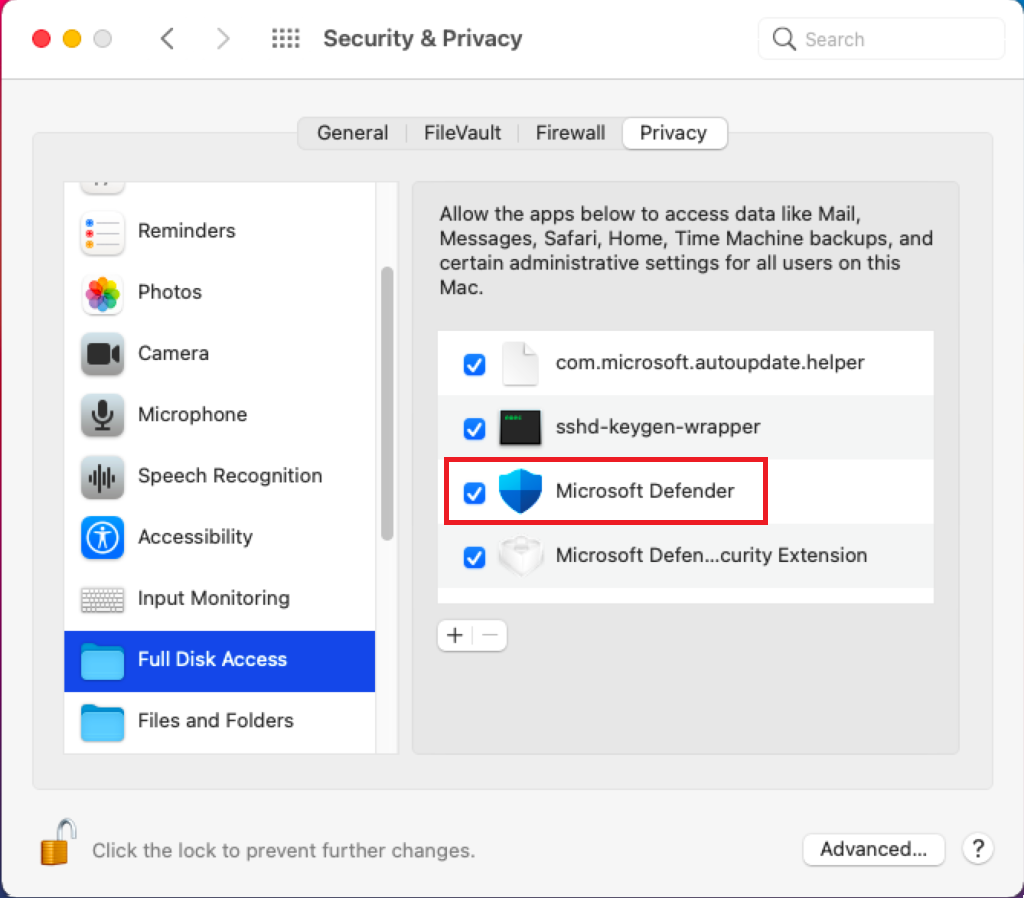The image size is (1024, 898).
Task: Disable com.microsoft.autoupdate.helper checkbox
Action: click(x=474, y=364)
